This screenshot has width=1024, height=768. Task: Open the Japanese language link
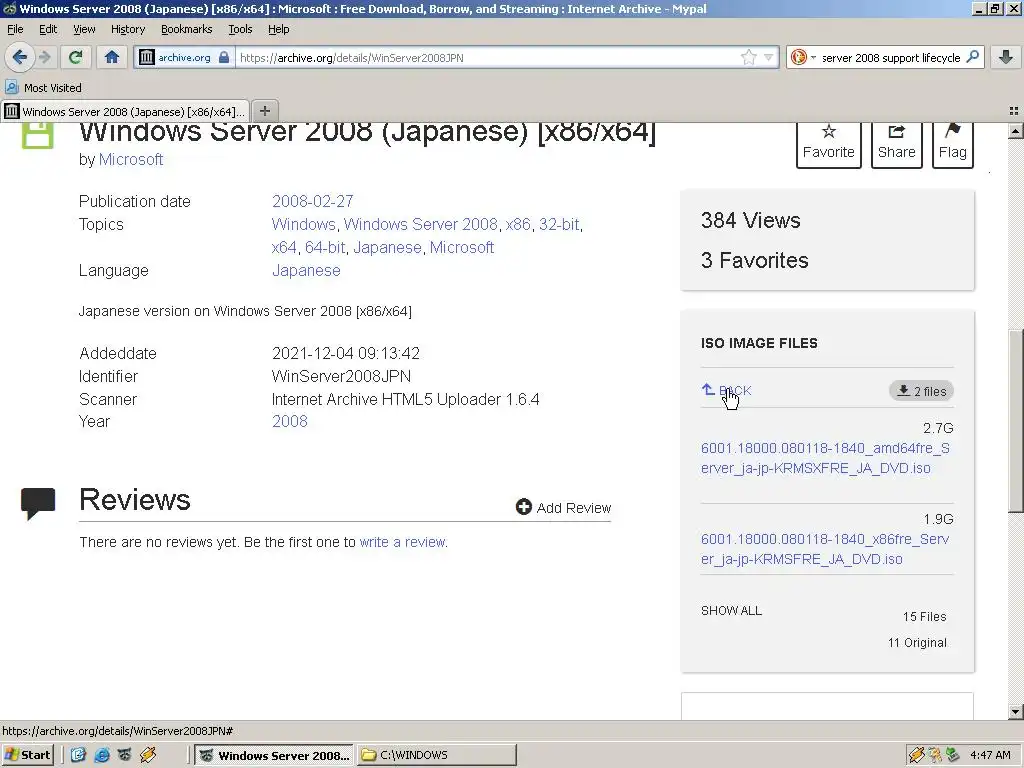tap(306, 270)
